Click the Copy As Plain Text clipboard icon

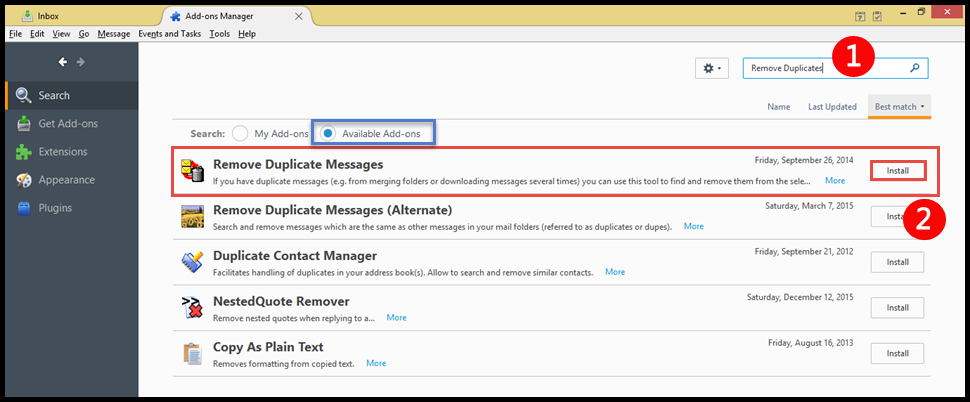(x=192, y=353)
